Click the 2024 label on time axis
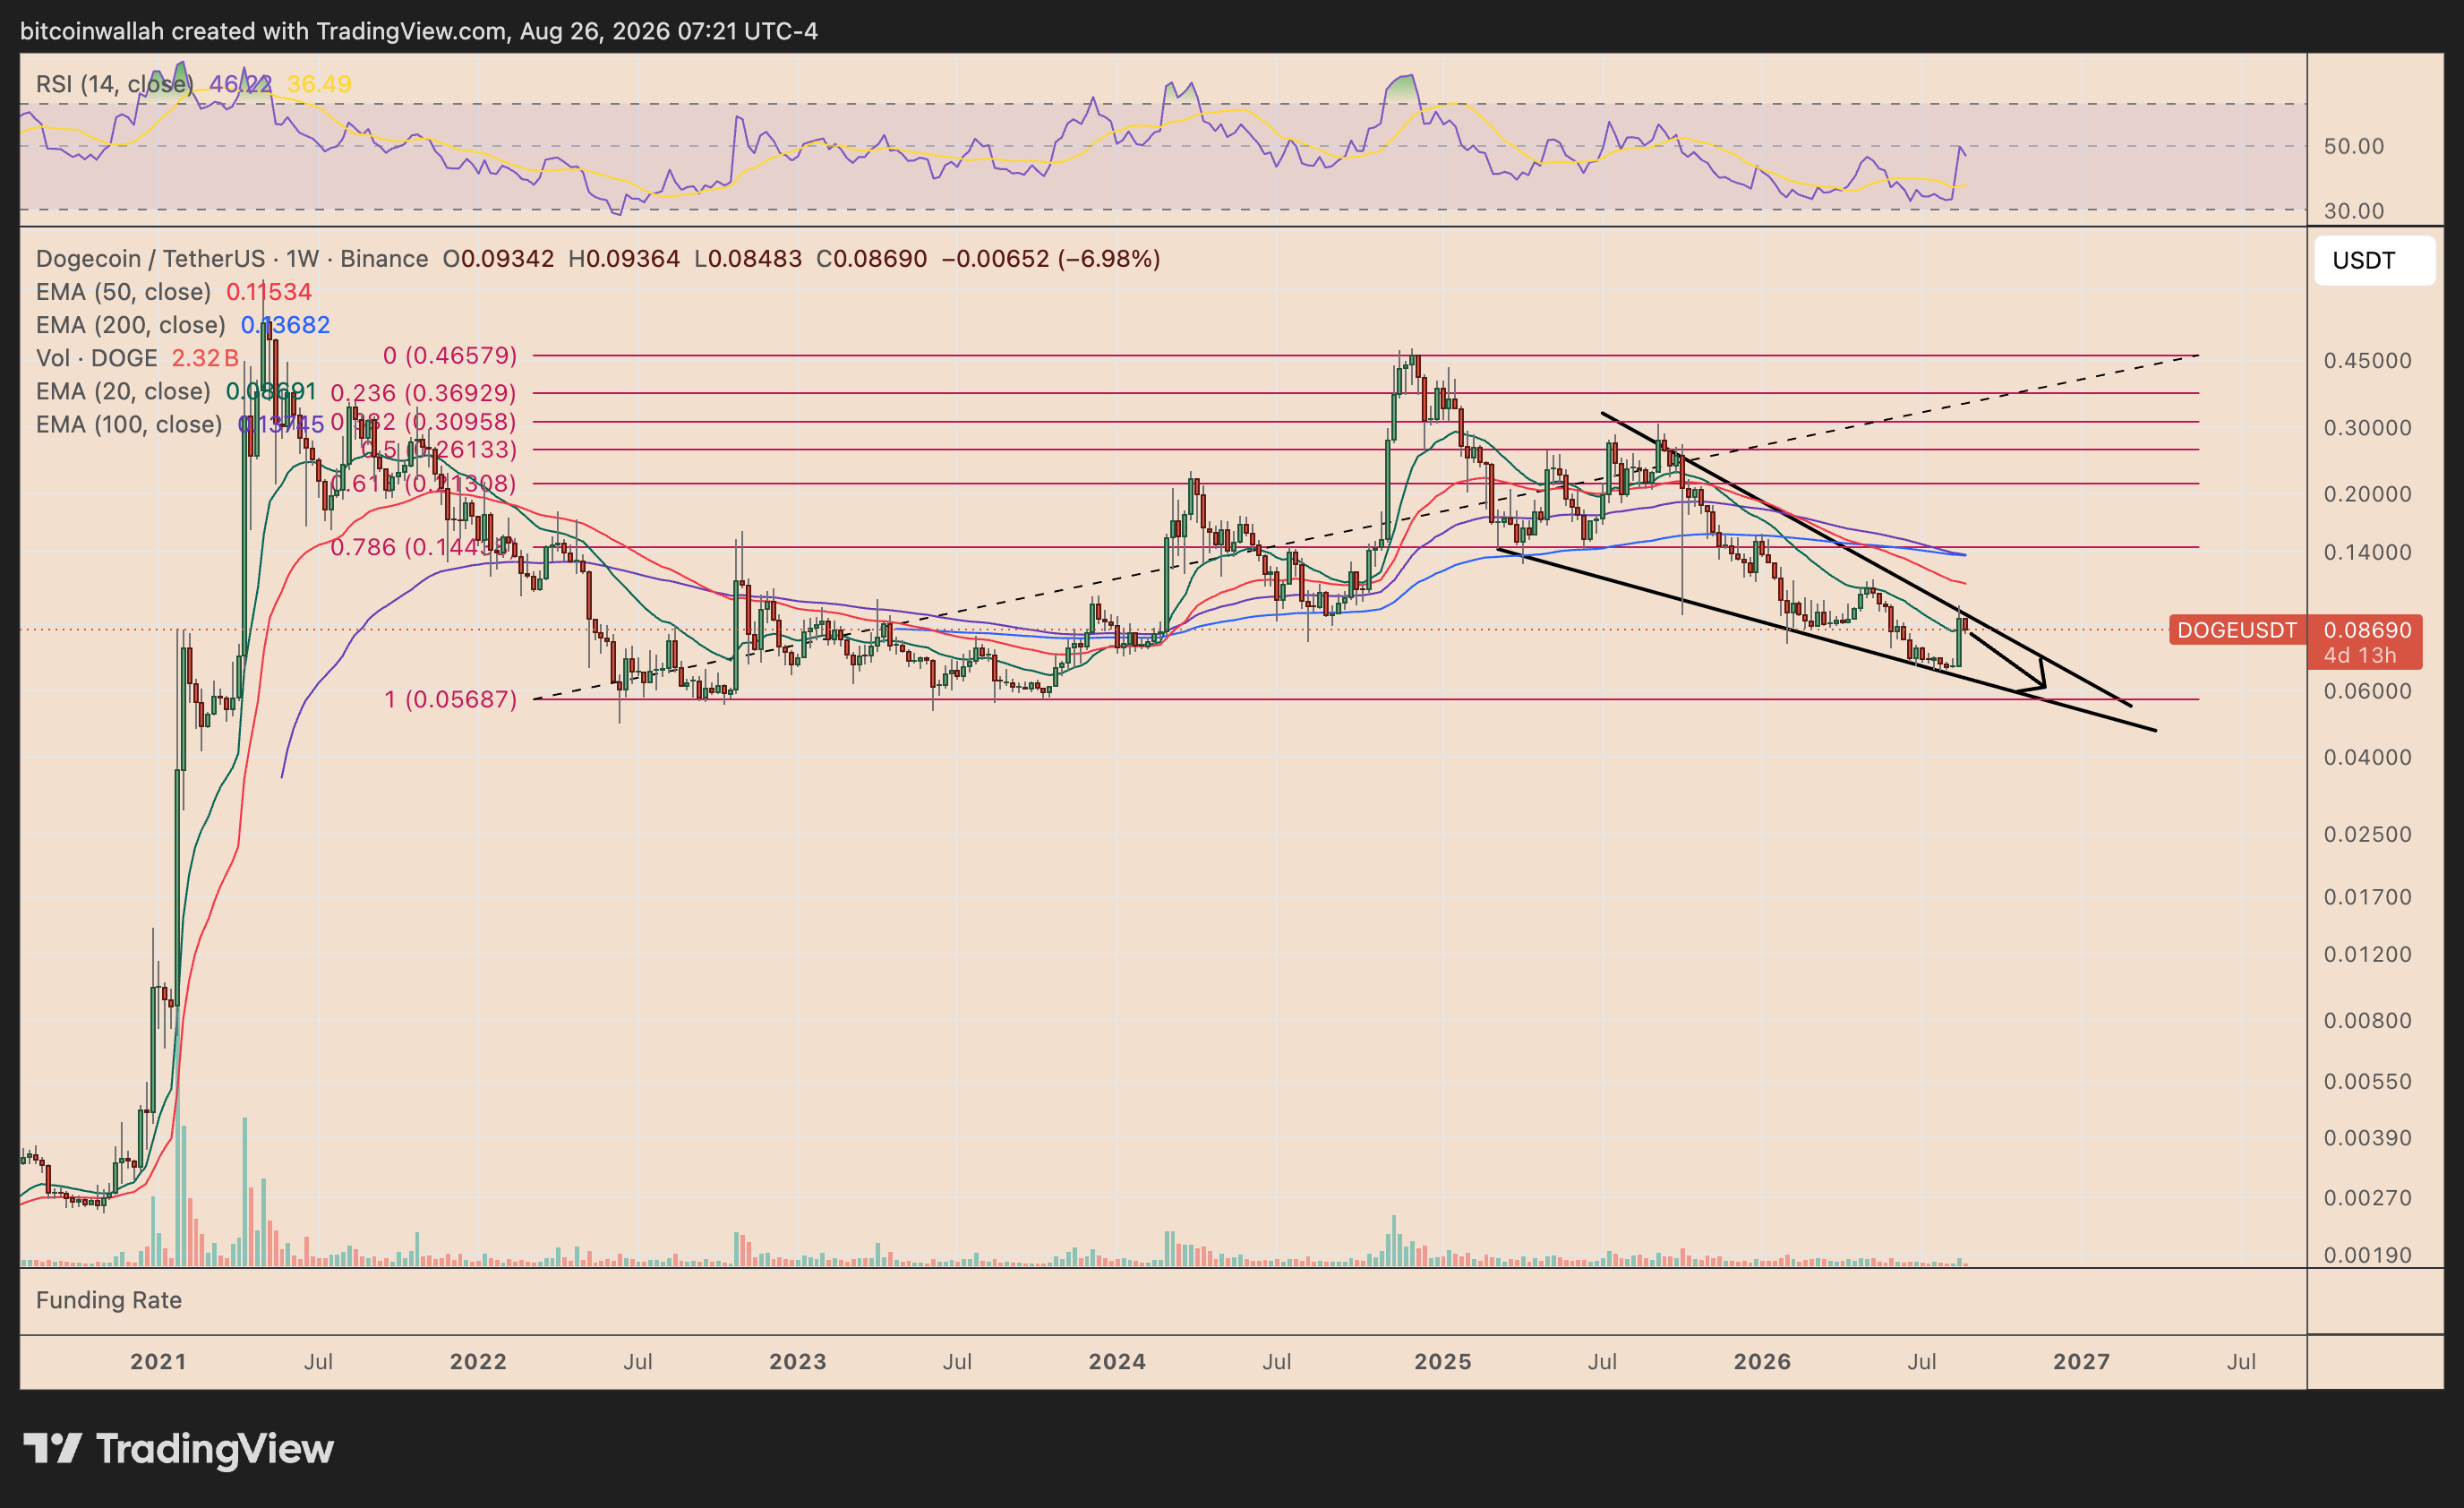Viewport: 2464px width, 1508px height. click(x=1117, y=1362)
